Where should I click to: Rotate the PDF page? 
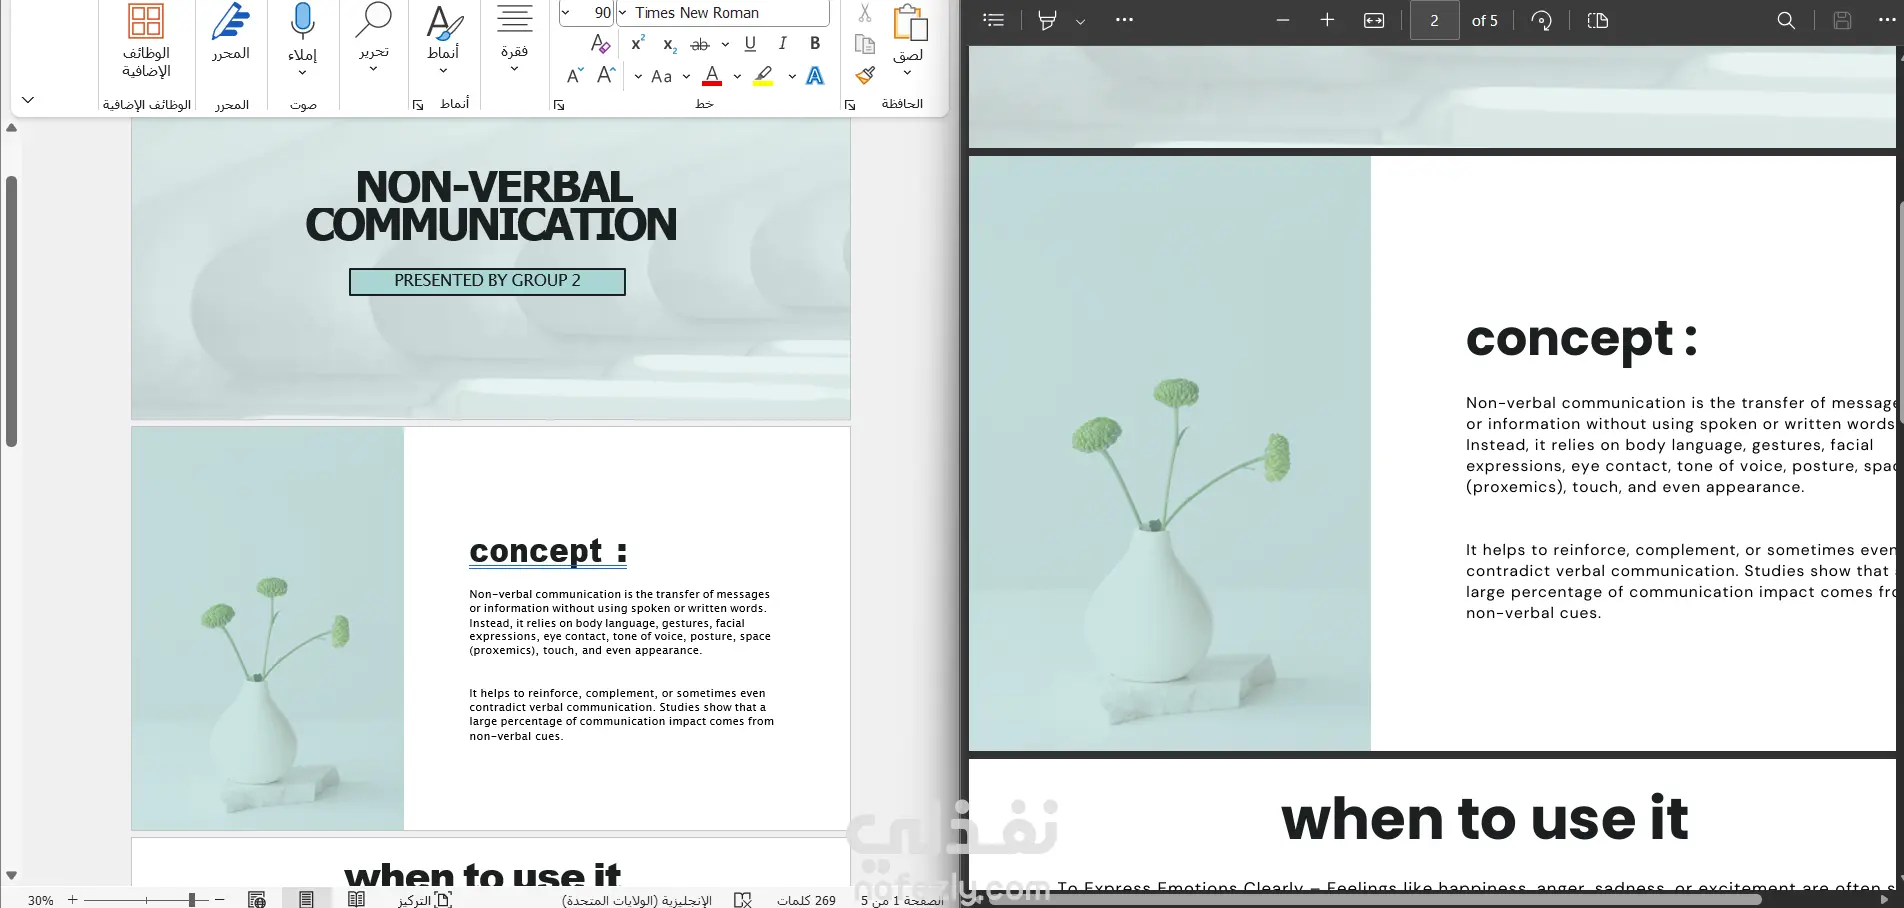coord(1541,20)
